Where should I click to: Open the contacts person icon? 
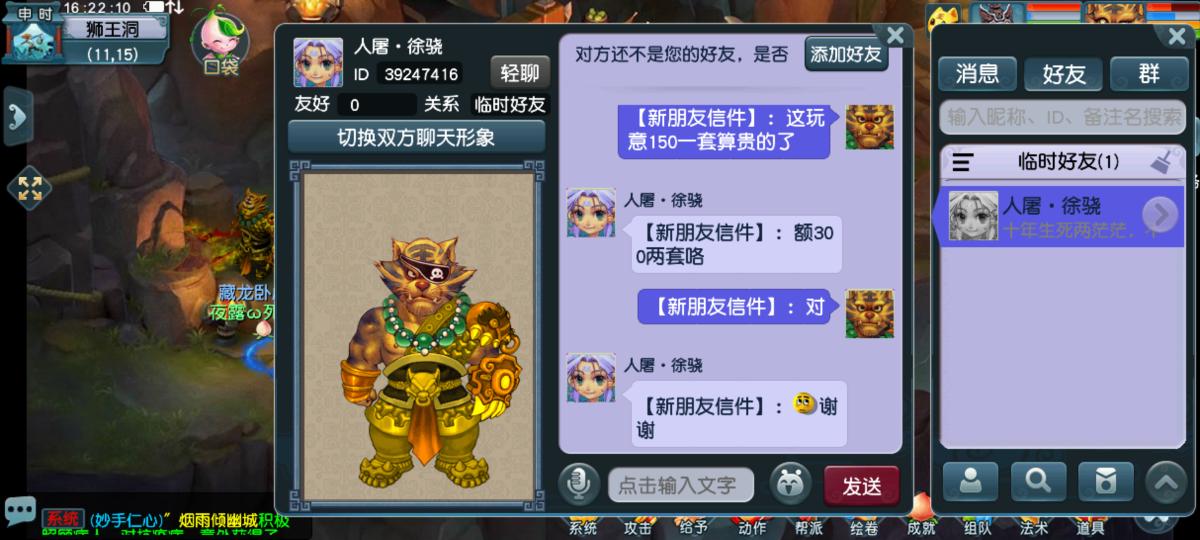(x=971, y=481)
